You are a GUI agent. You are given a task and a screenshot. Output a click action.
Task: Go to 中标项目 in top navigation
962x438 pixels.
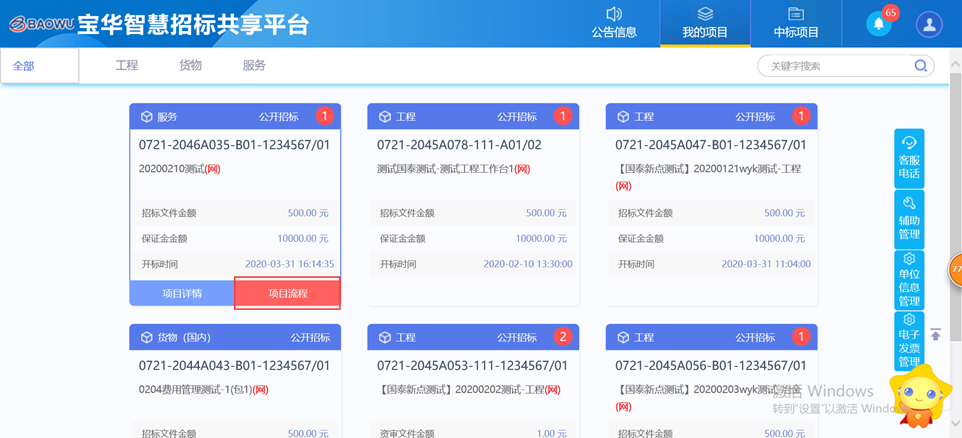(796, 24)
